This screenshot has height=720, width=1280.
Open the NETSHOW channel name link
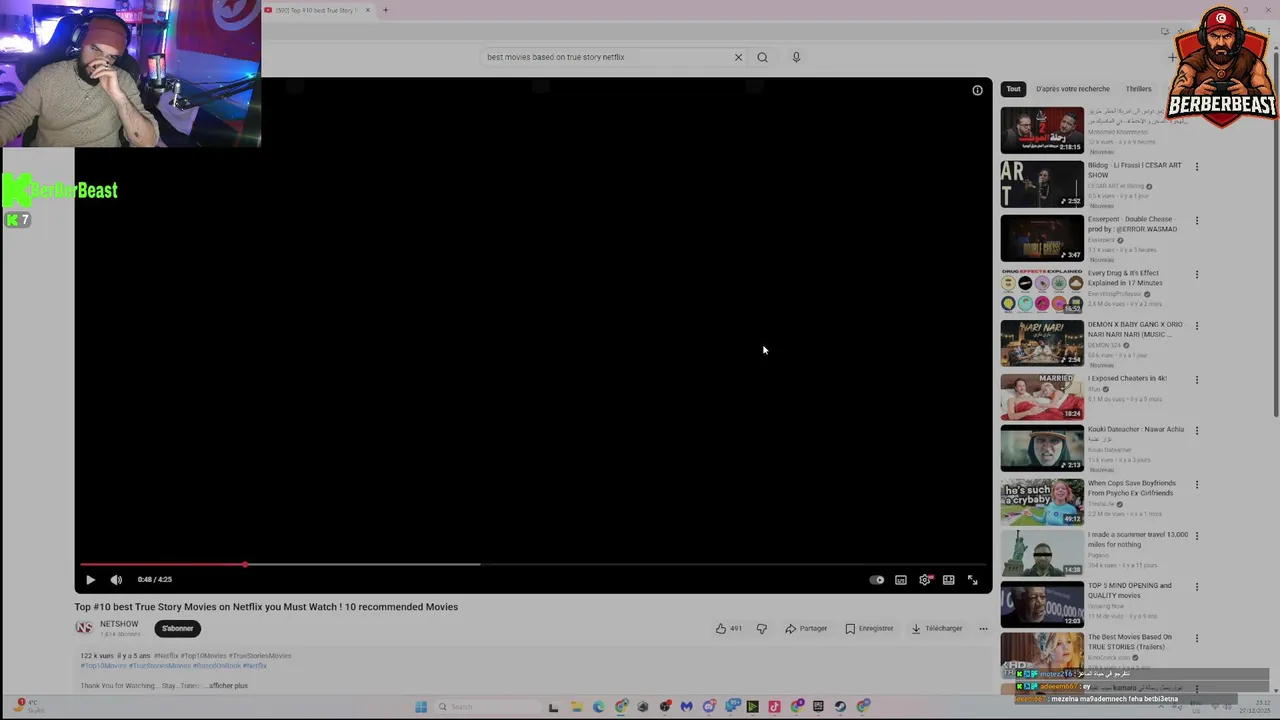tap(119, 624)
